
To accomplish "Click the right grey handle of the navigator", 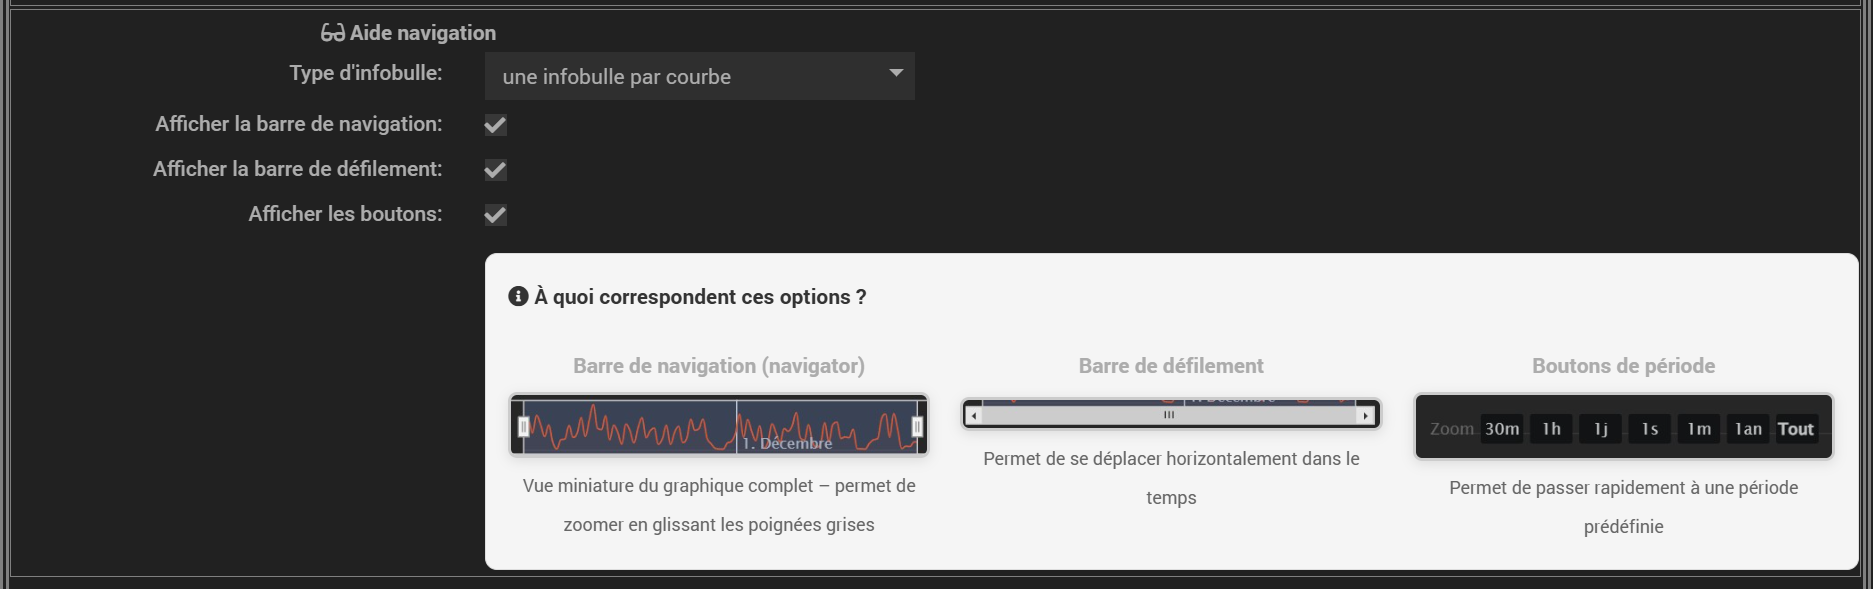I will [x=916, y=427].
